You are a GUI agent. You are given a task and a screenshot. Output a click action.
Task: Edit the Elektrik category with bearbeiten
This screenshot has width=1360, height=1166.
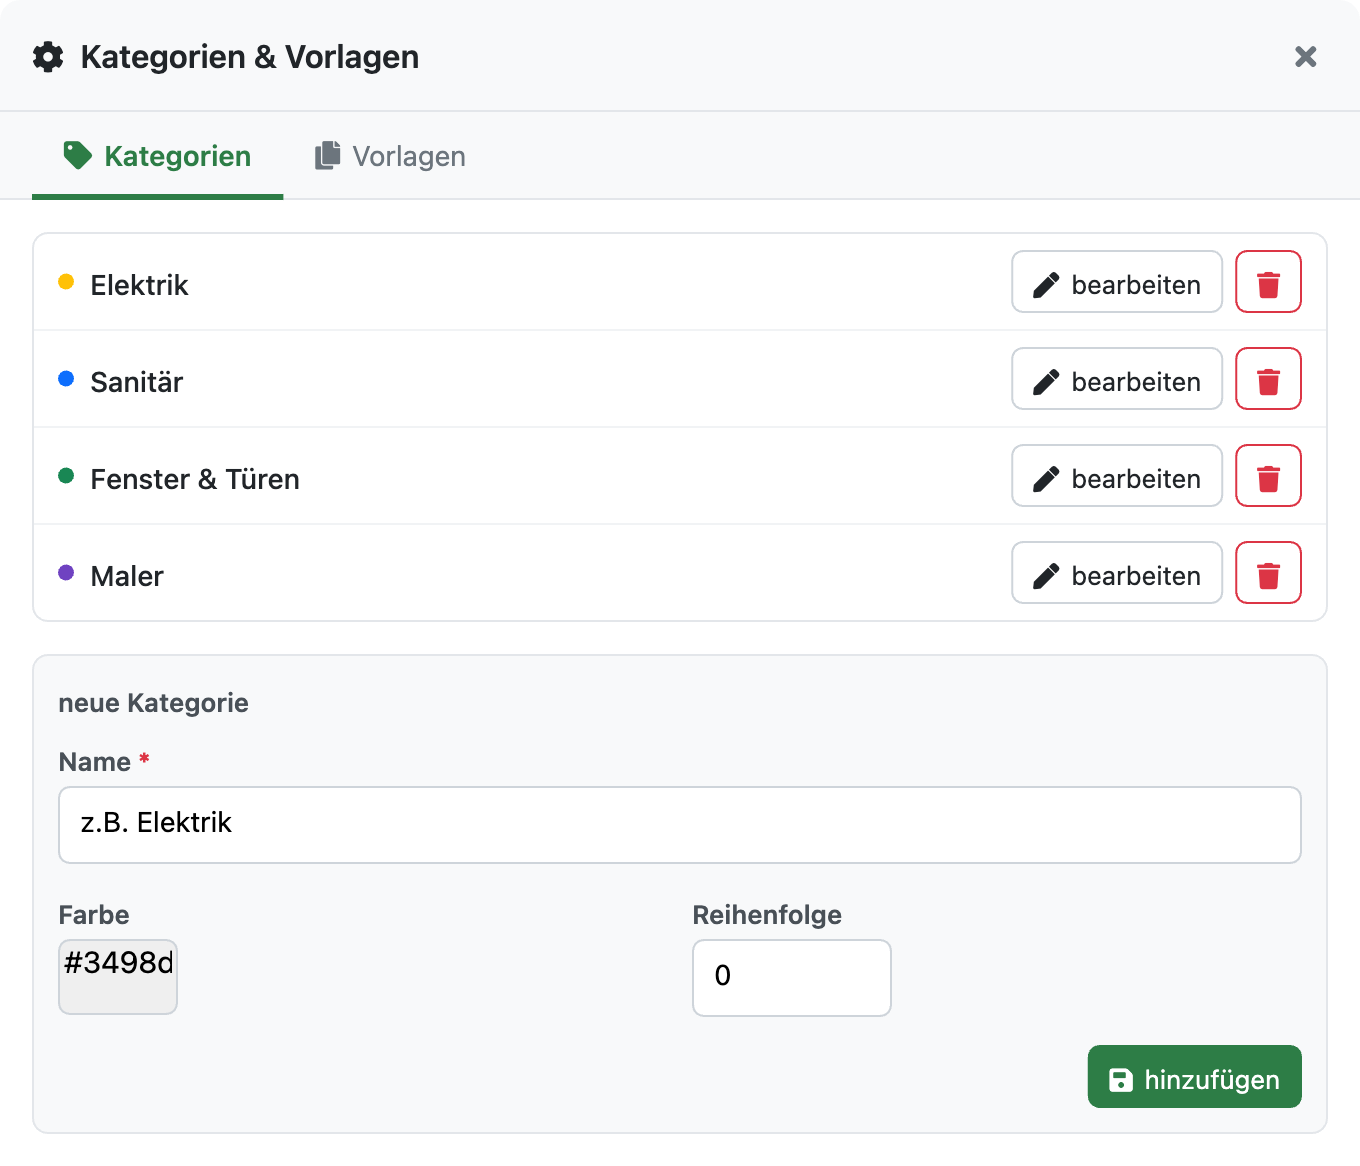tap(1117, 282)
